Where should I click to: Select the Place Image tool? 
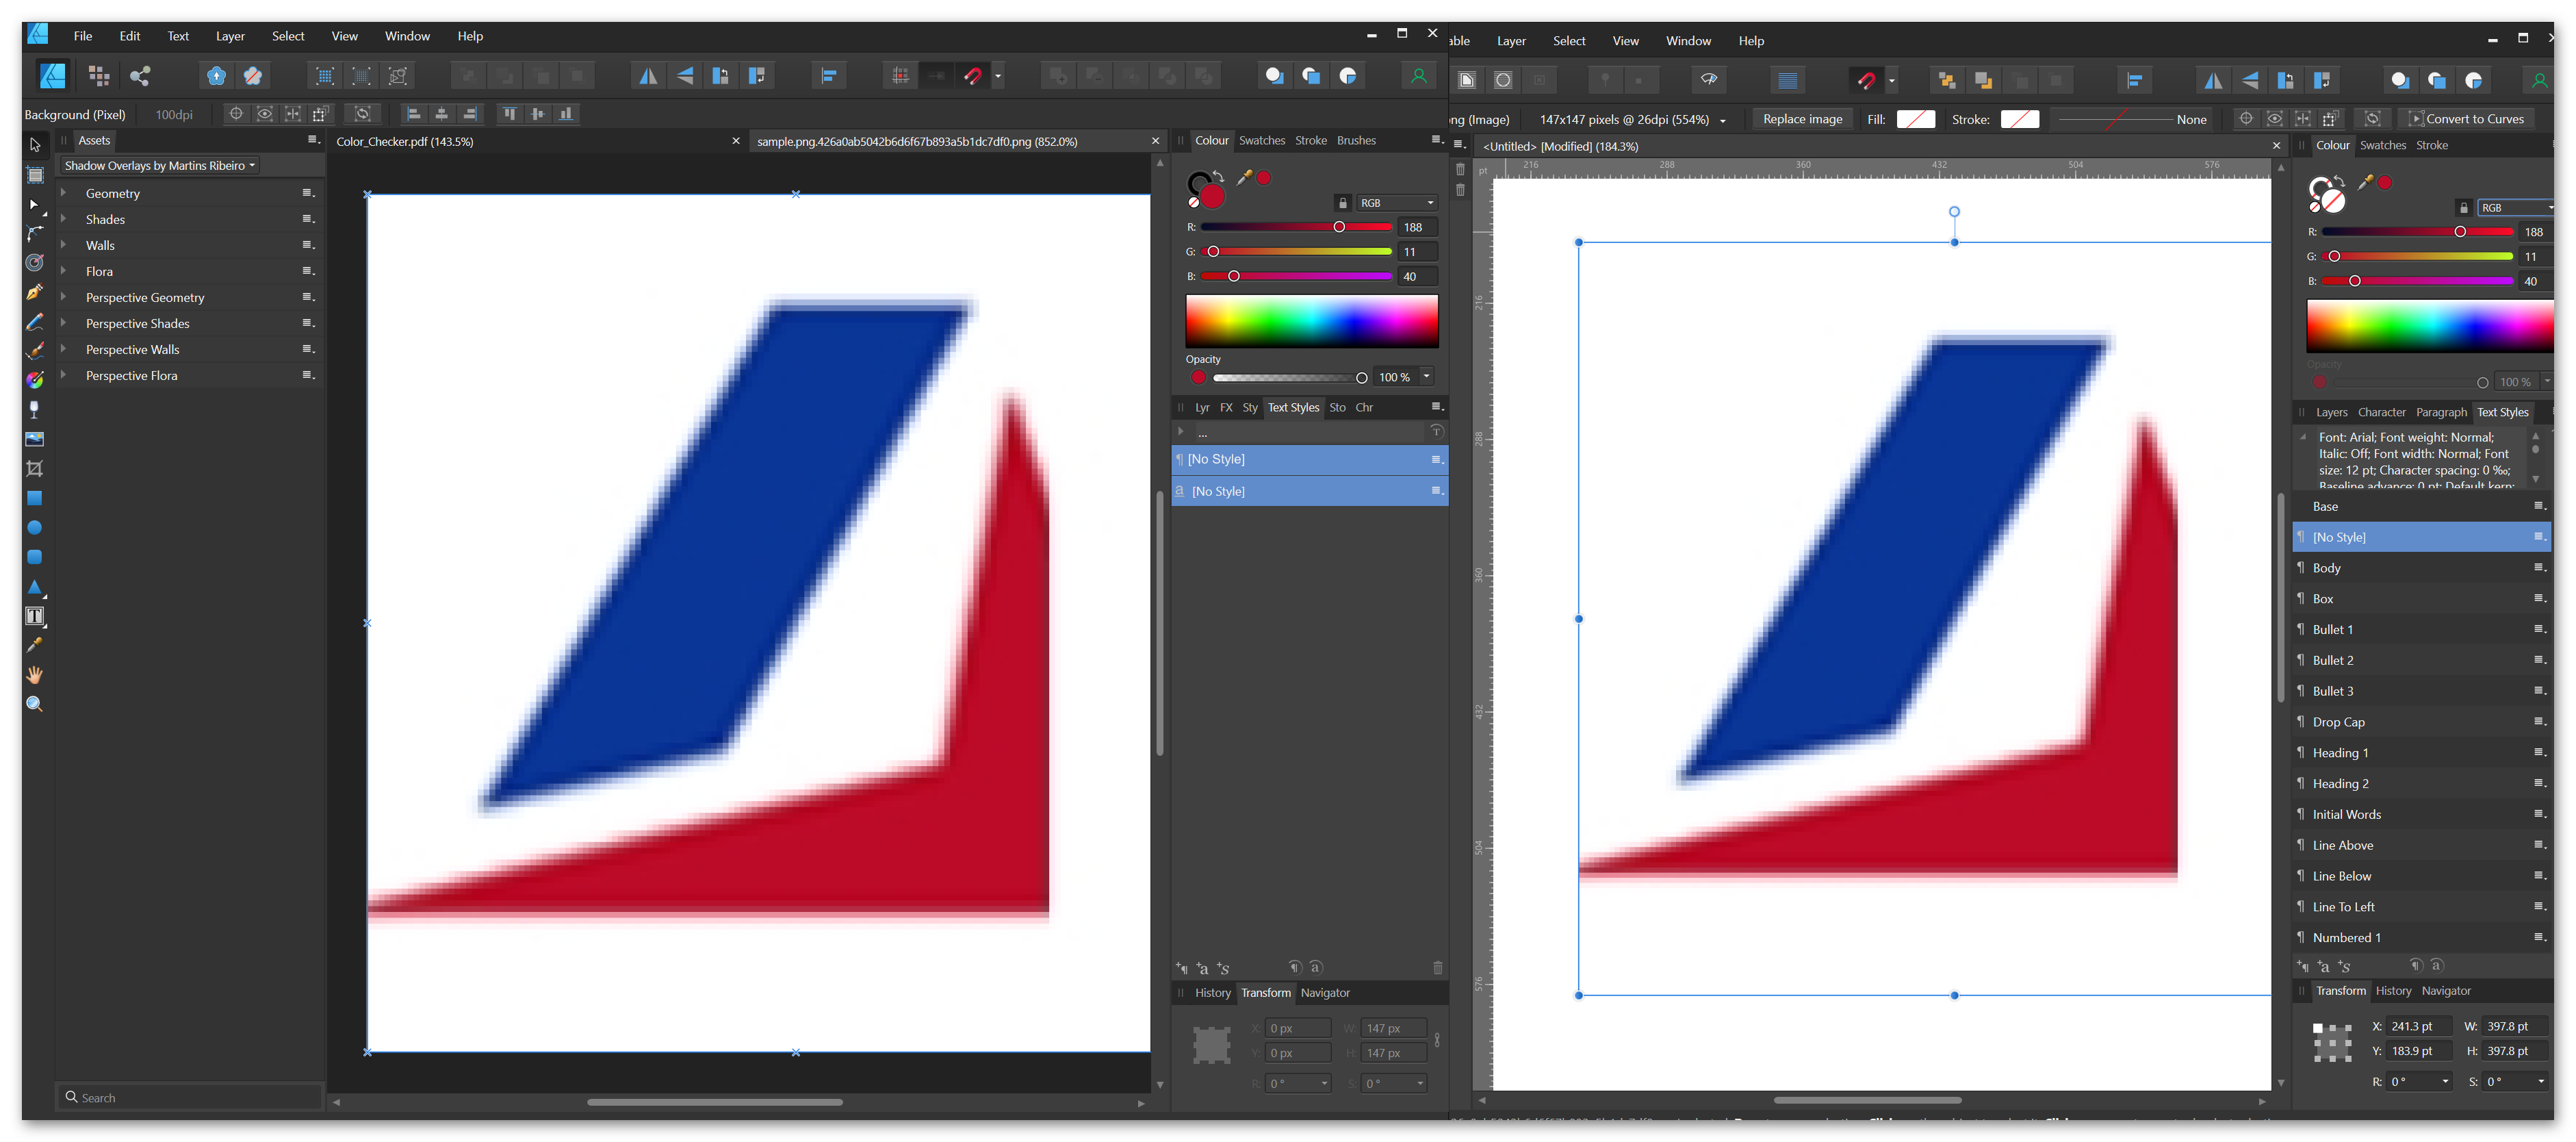coord(35,439)
